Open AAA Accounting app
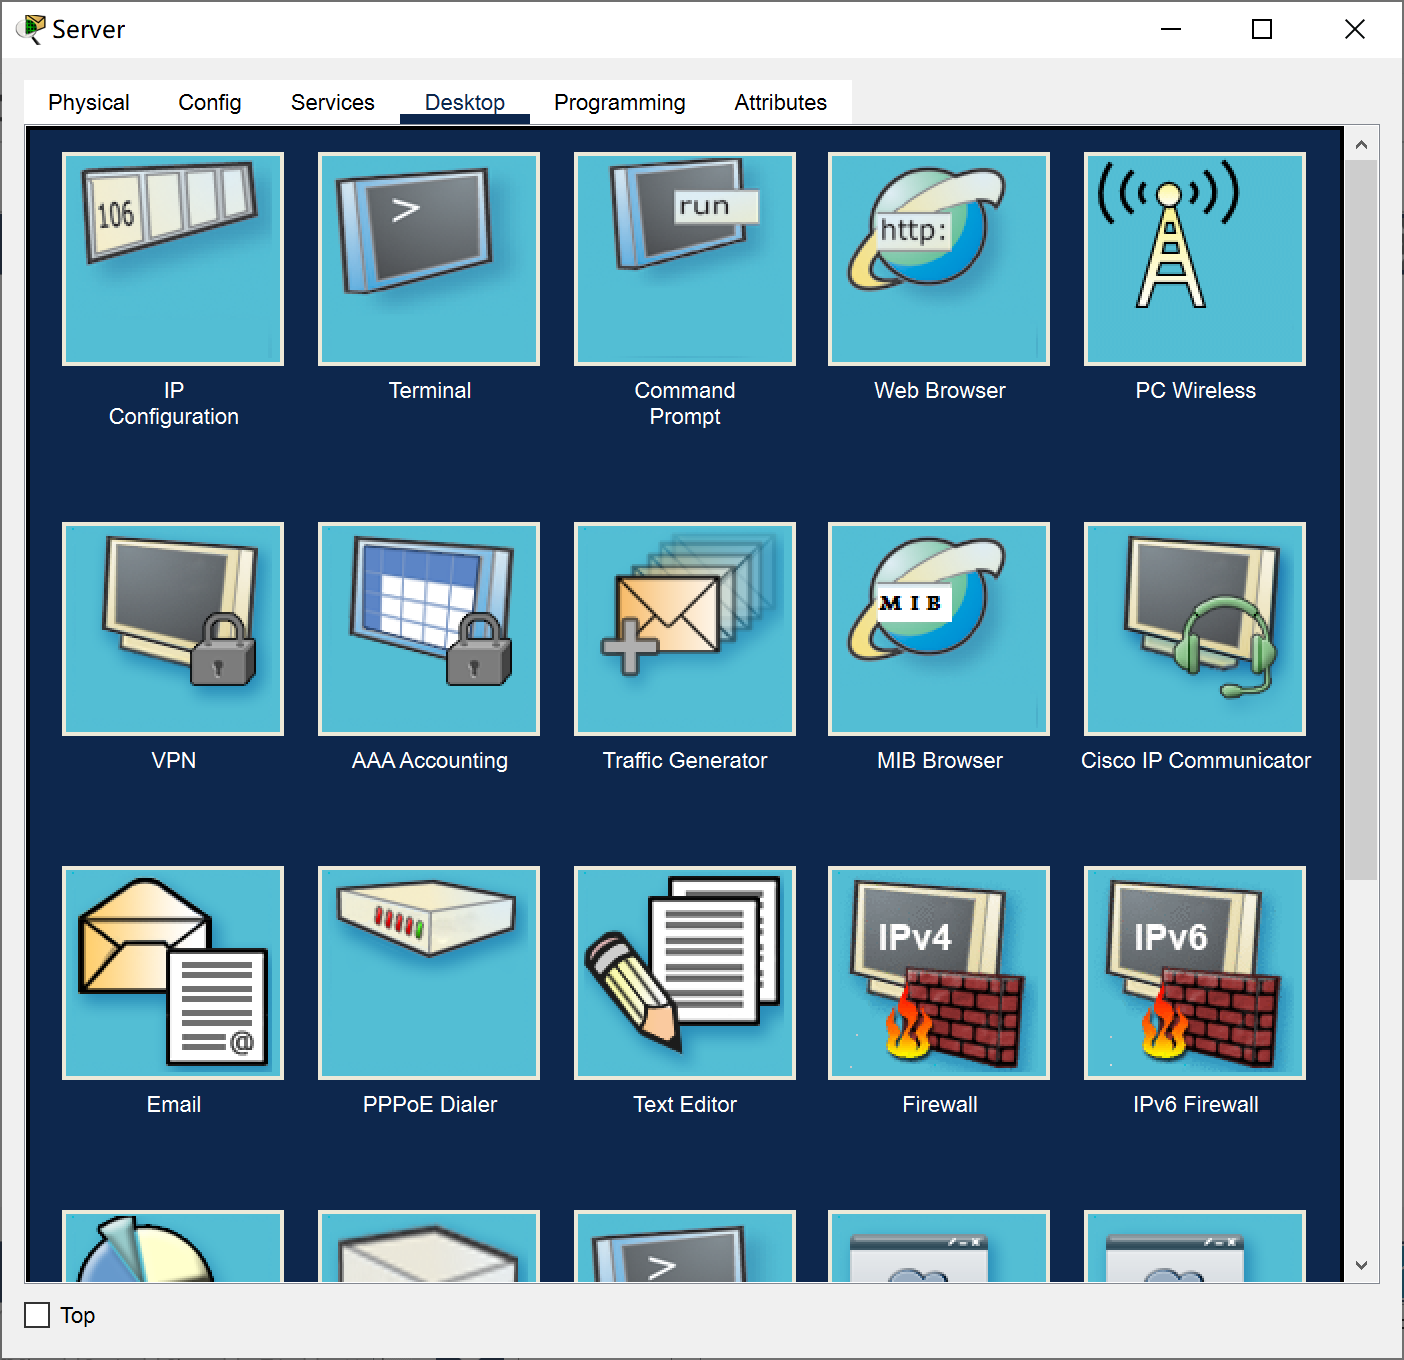This screenshot has width=1404, height=1360. [x=429, y=629]
